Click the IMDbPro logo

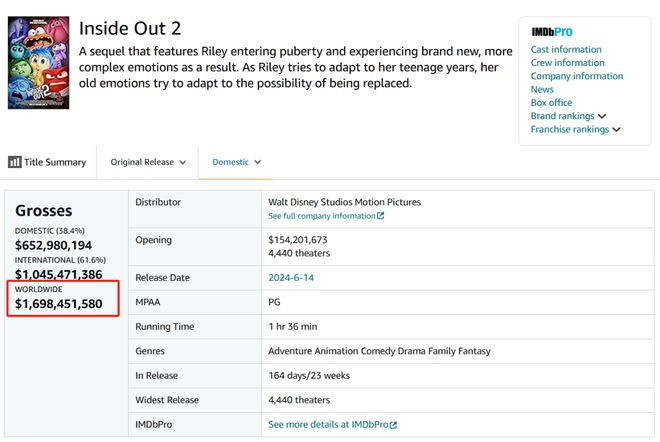pyautogui.click(x=551, y=32)
